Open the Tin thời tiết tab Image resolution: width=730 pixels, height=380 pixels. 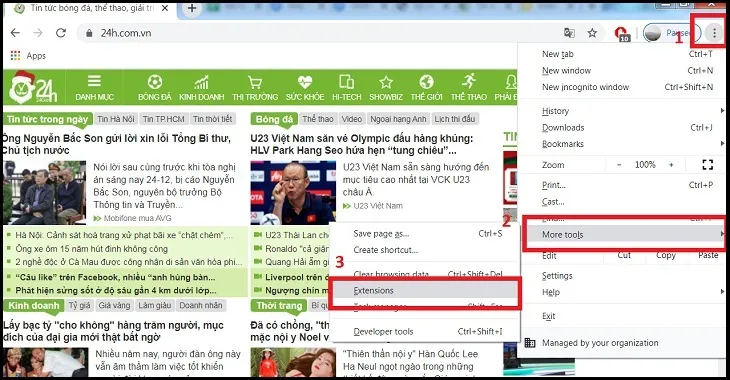pyautogui.click(x=212, y=119)
